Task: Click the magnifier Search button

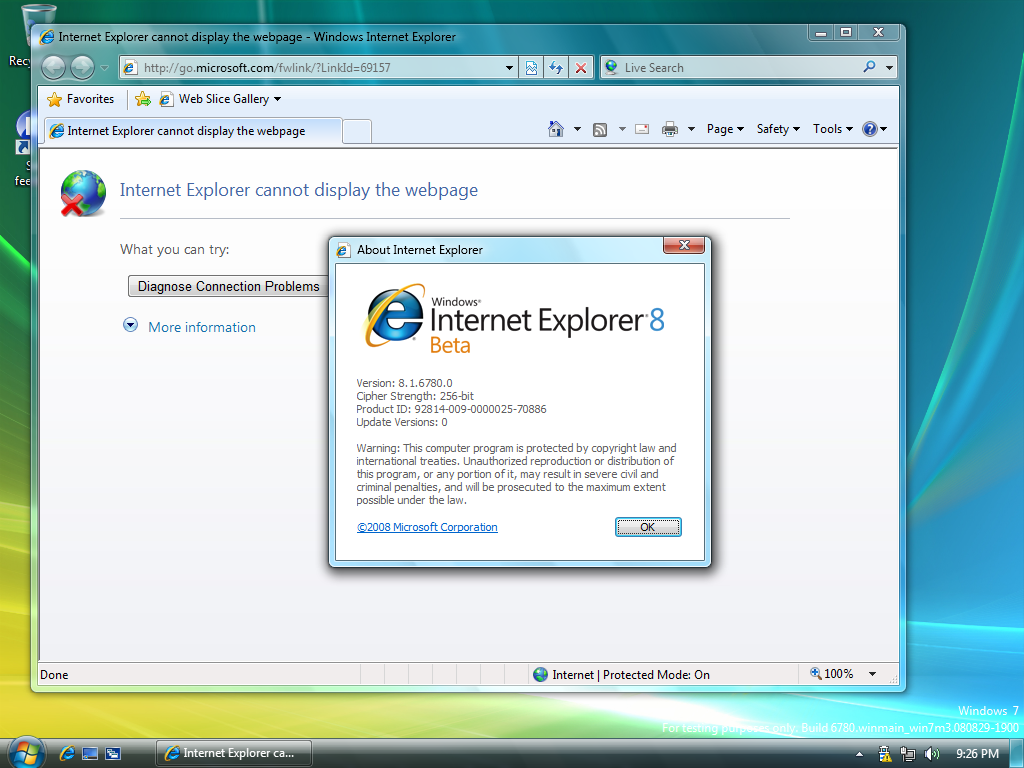Action: (x=869, y=67)
